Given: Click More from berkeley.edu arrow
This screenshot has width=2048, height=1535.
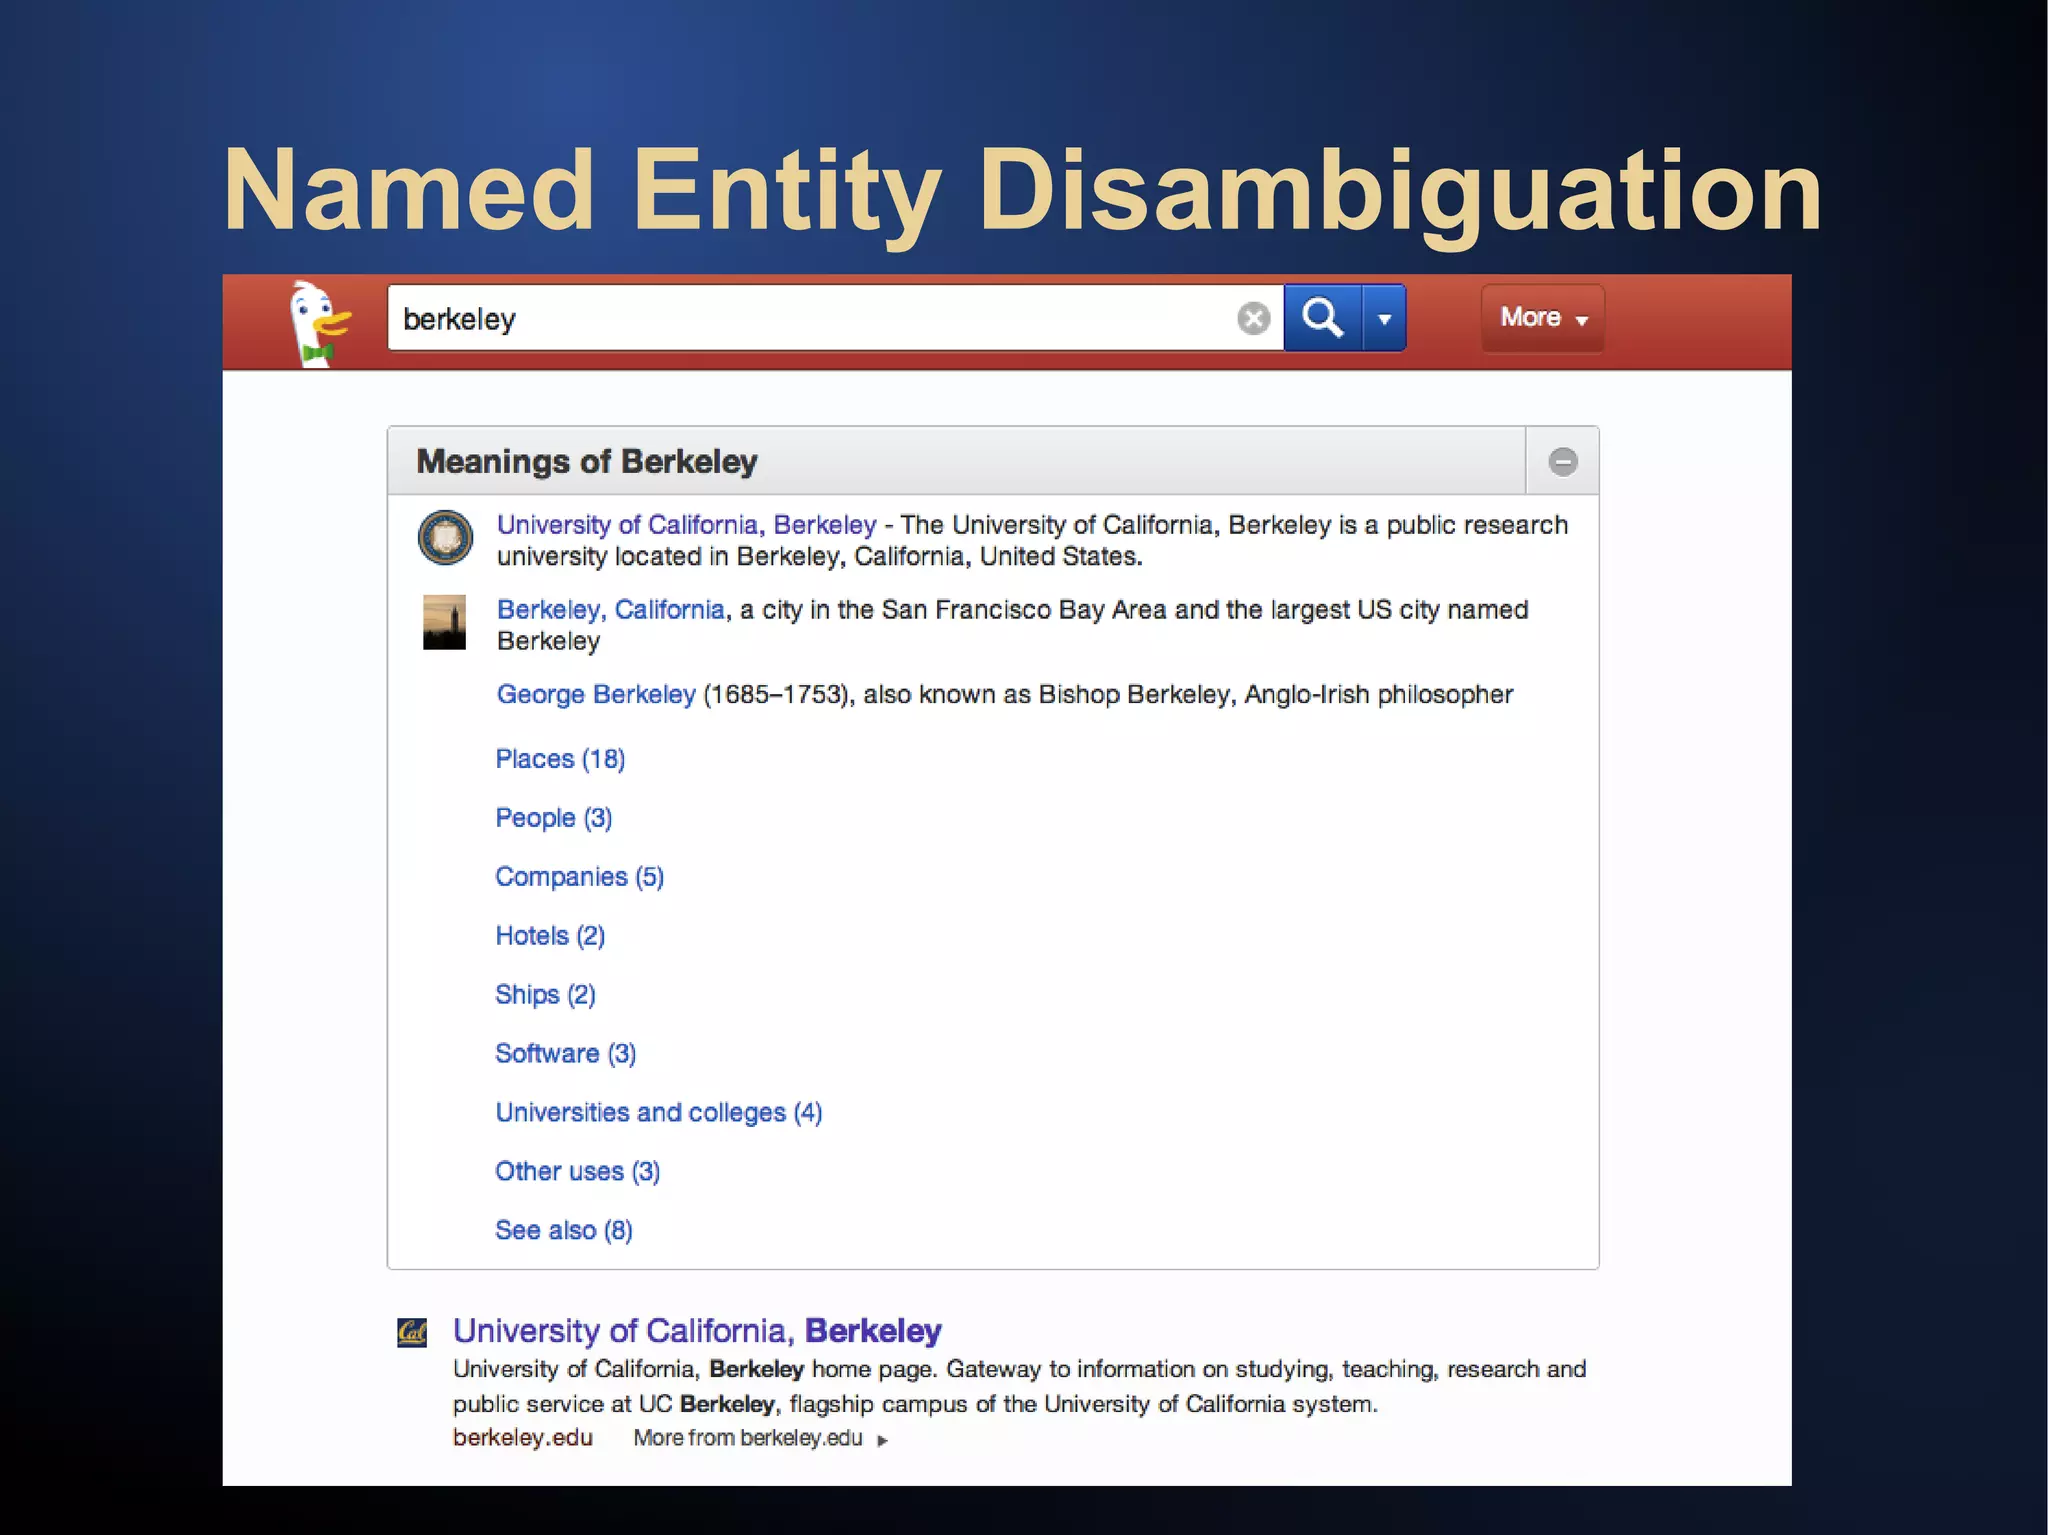Looking at the screenshot, I should click(x=882, y=1440).
